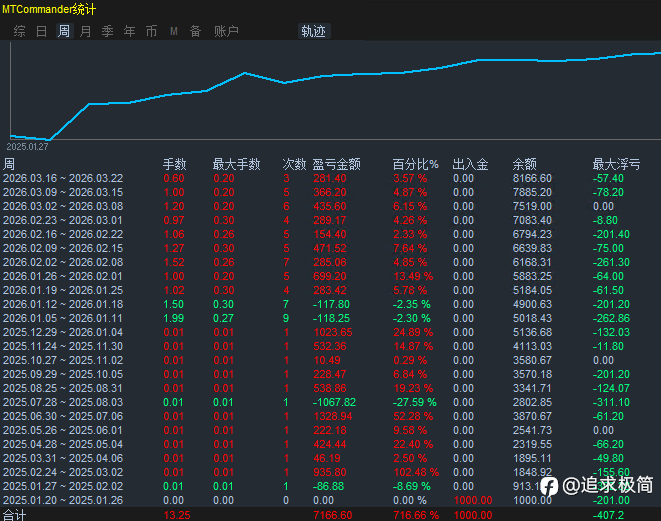Click the 余额 balance column header
This screenshot has width=661, height=521.
point(525,164)
